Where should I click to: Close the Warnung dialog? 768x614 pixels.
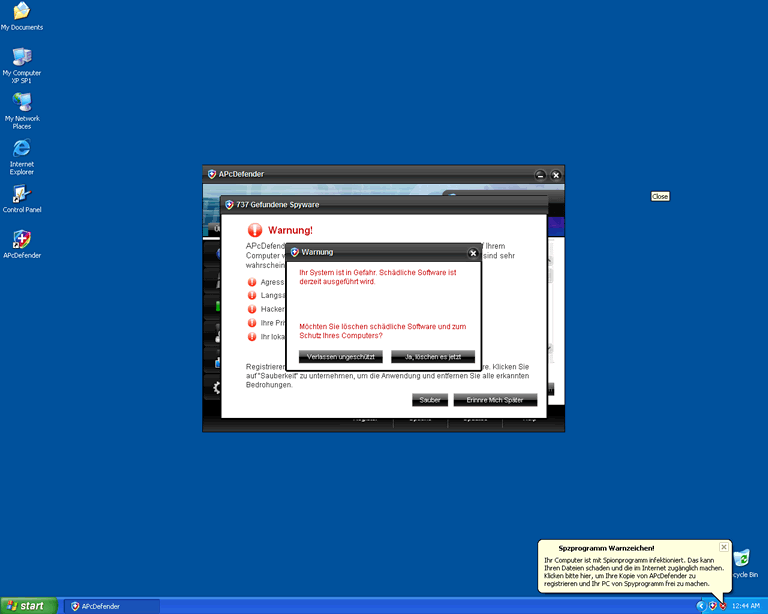pyautogui.click(x=473, y=253)
